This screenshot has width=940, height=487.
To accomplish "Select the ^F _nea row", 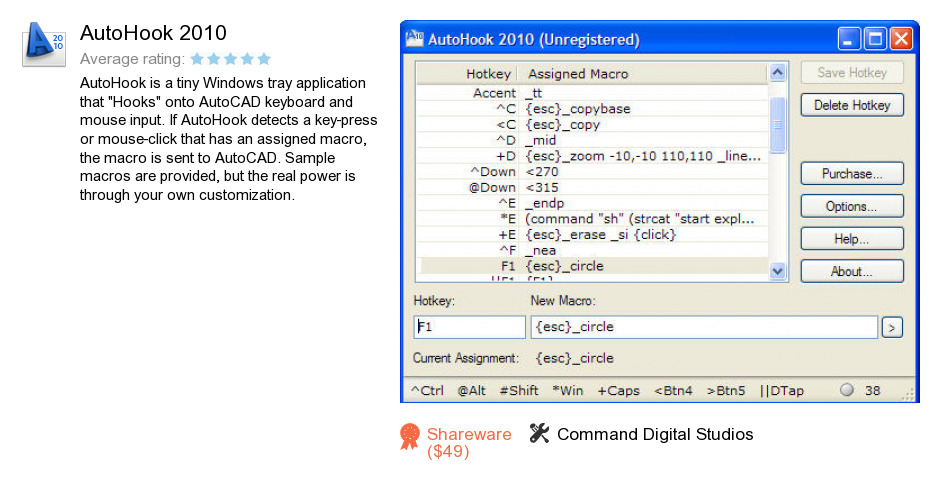I will pyautogui.click(x=592, y=250).
